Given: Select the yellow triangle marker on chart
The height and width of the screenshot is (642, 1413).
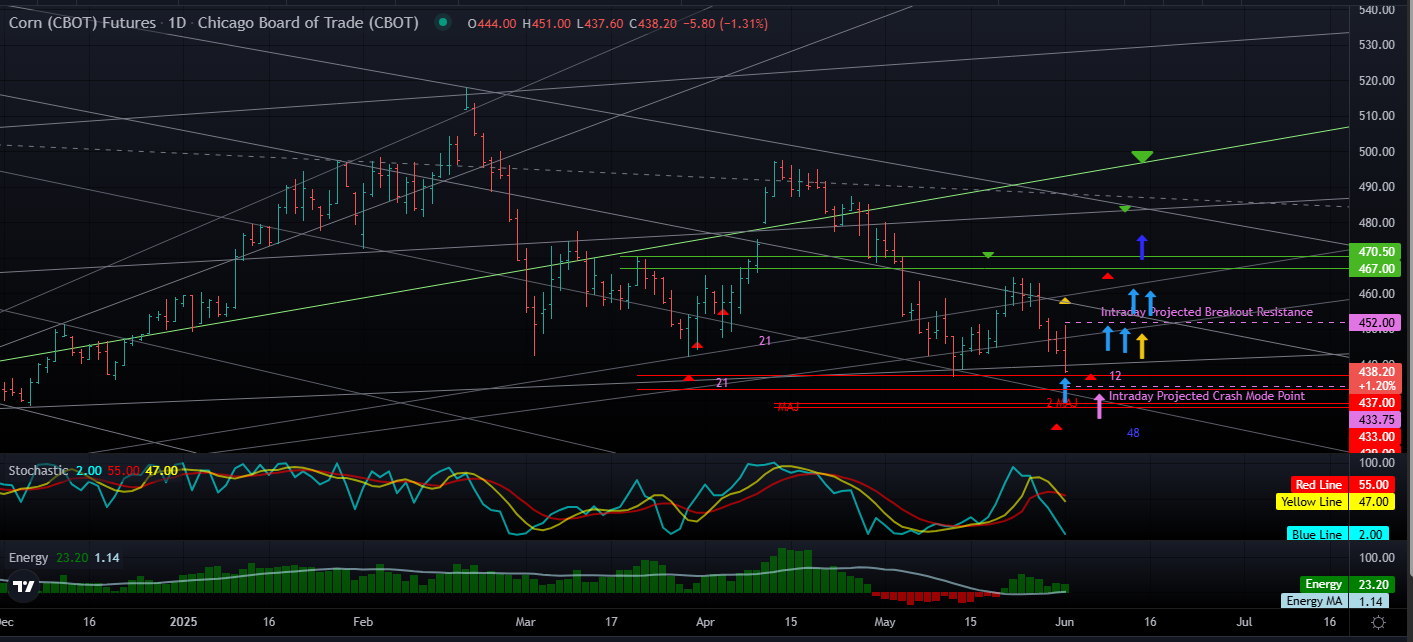Looking at the screenshot, I should [1065, 300].
